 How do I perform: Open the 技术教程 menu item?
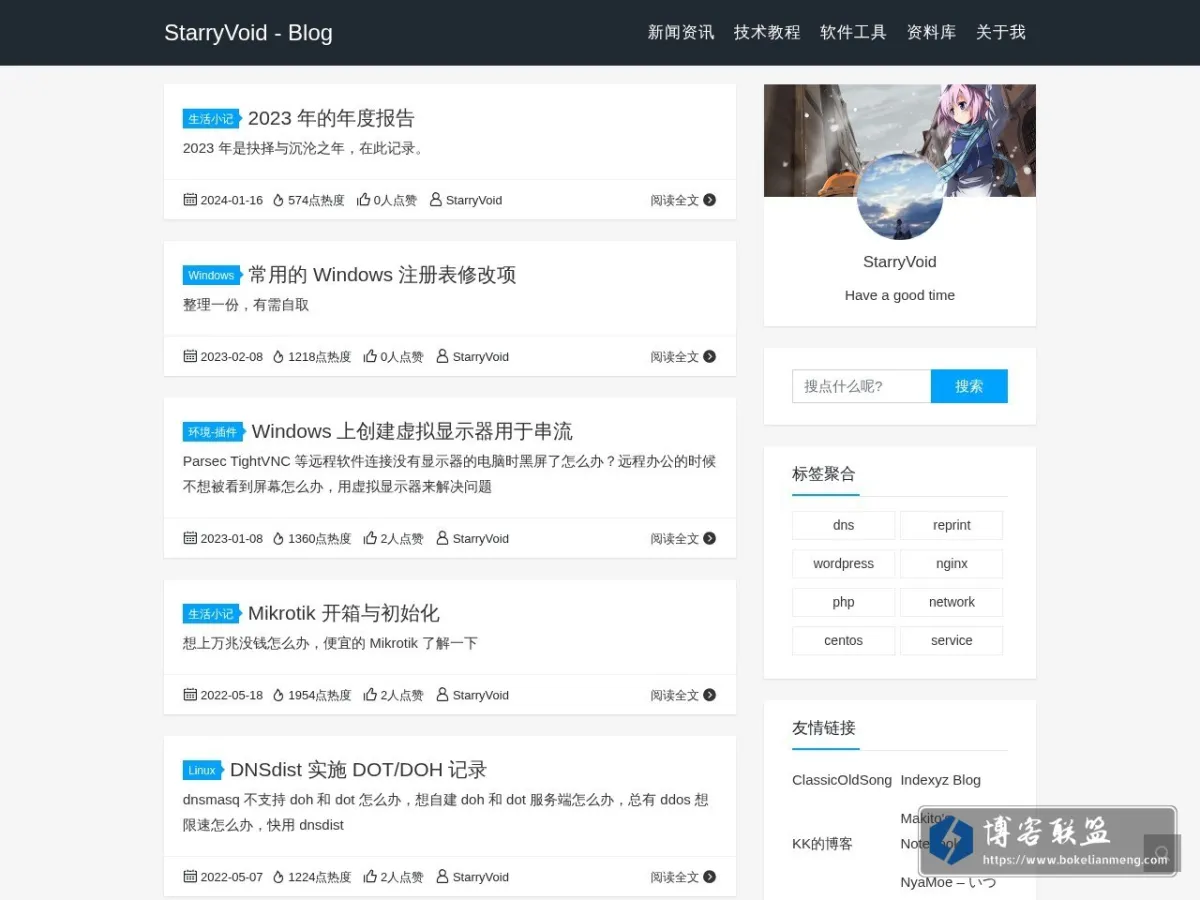(x=767, y=32)
